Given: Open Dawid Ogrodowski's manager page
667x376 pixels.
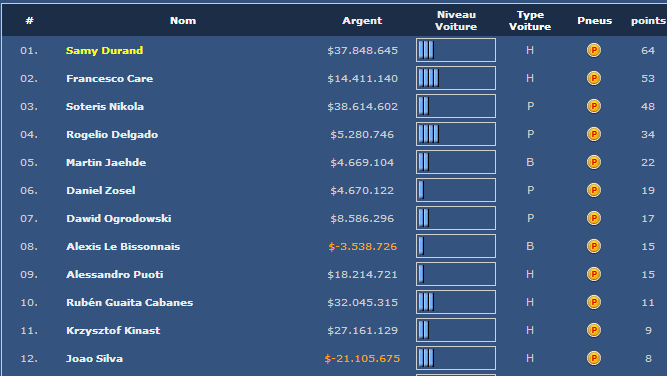Looking at the screenshot, I should 119,219.
